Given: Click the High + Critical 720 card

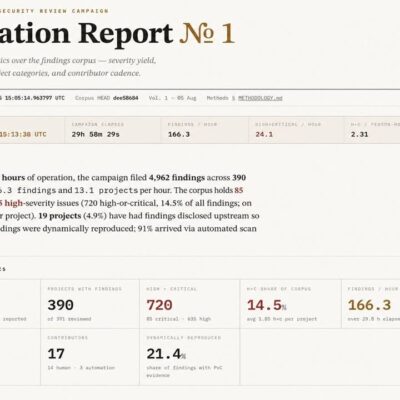Looking at the screenshot, I should [189, 304].
